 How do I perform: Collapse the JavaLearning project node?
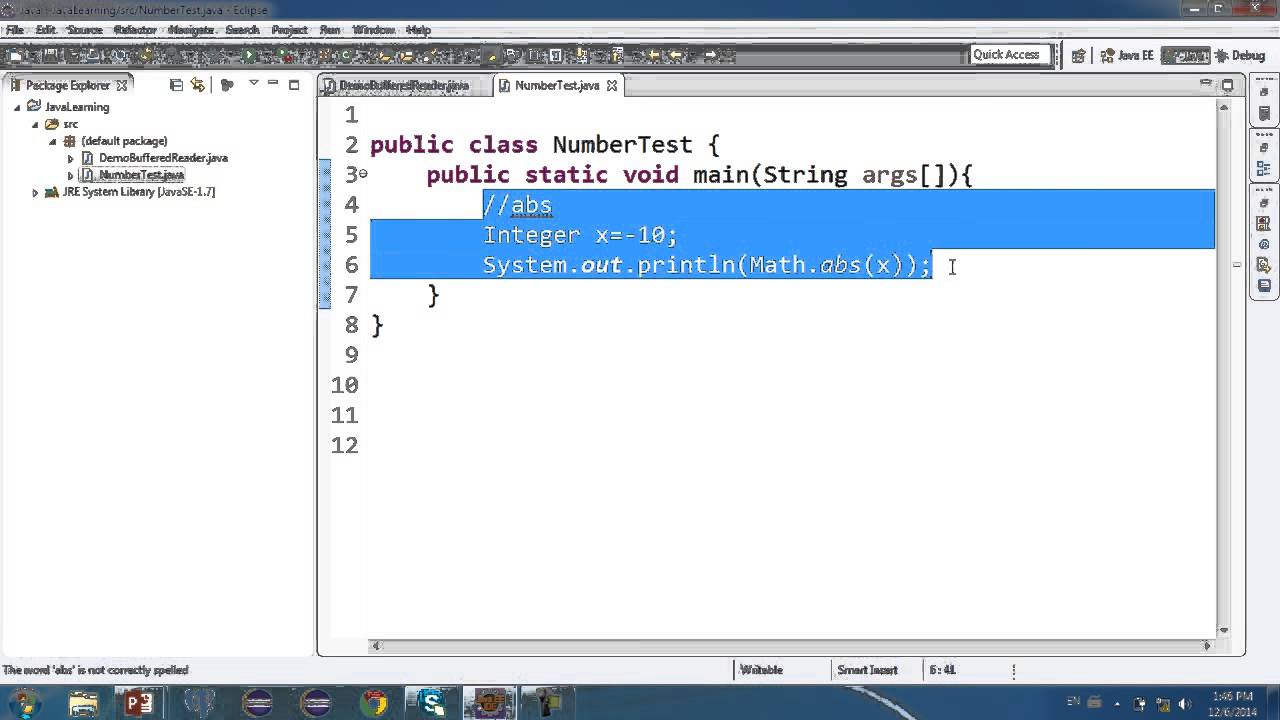point(17,107)
